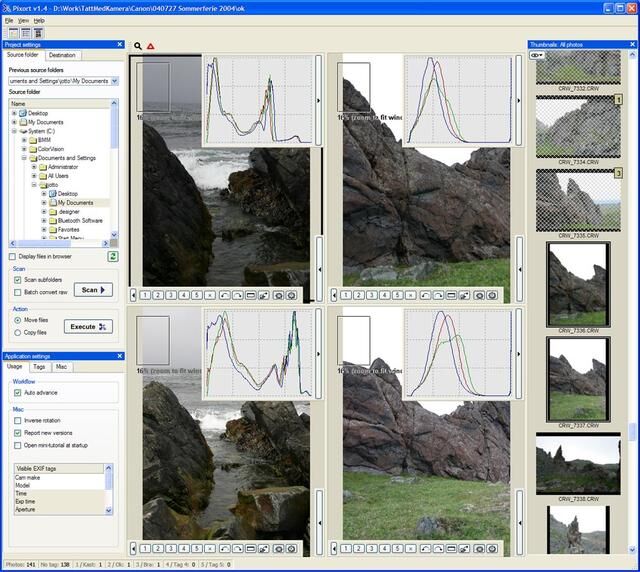Viewport: 640px width, 572px height.
Task: Click the third icon in the main toolbar
Action: tap(38, 32)
